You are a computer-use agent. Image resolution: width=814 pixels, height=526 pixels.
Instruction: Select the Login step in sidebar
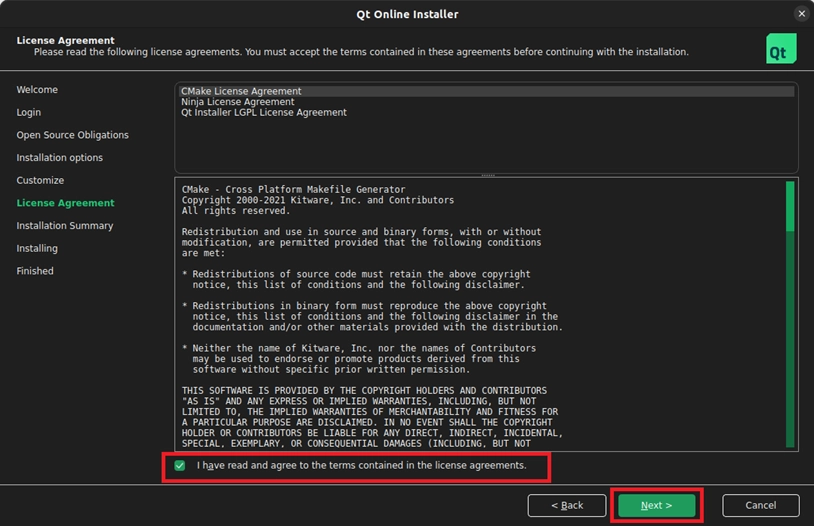point(29,113)
